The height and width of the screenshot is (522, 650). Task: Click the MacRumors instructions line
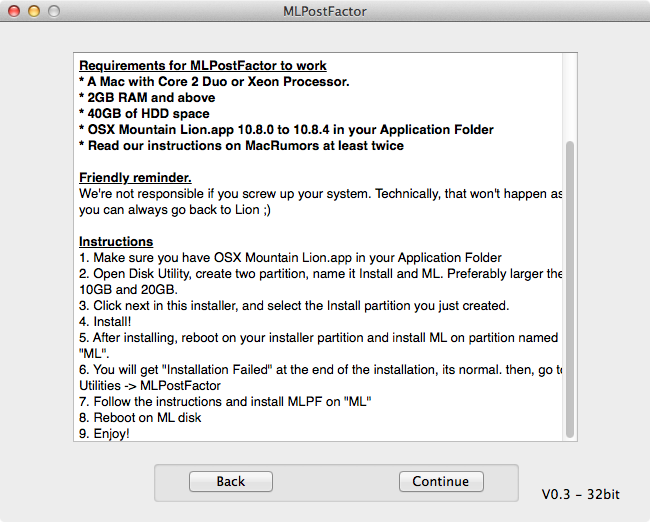point(241,146)
